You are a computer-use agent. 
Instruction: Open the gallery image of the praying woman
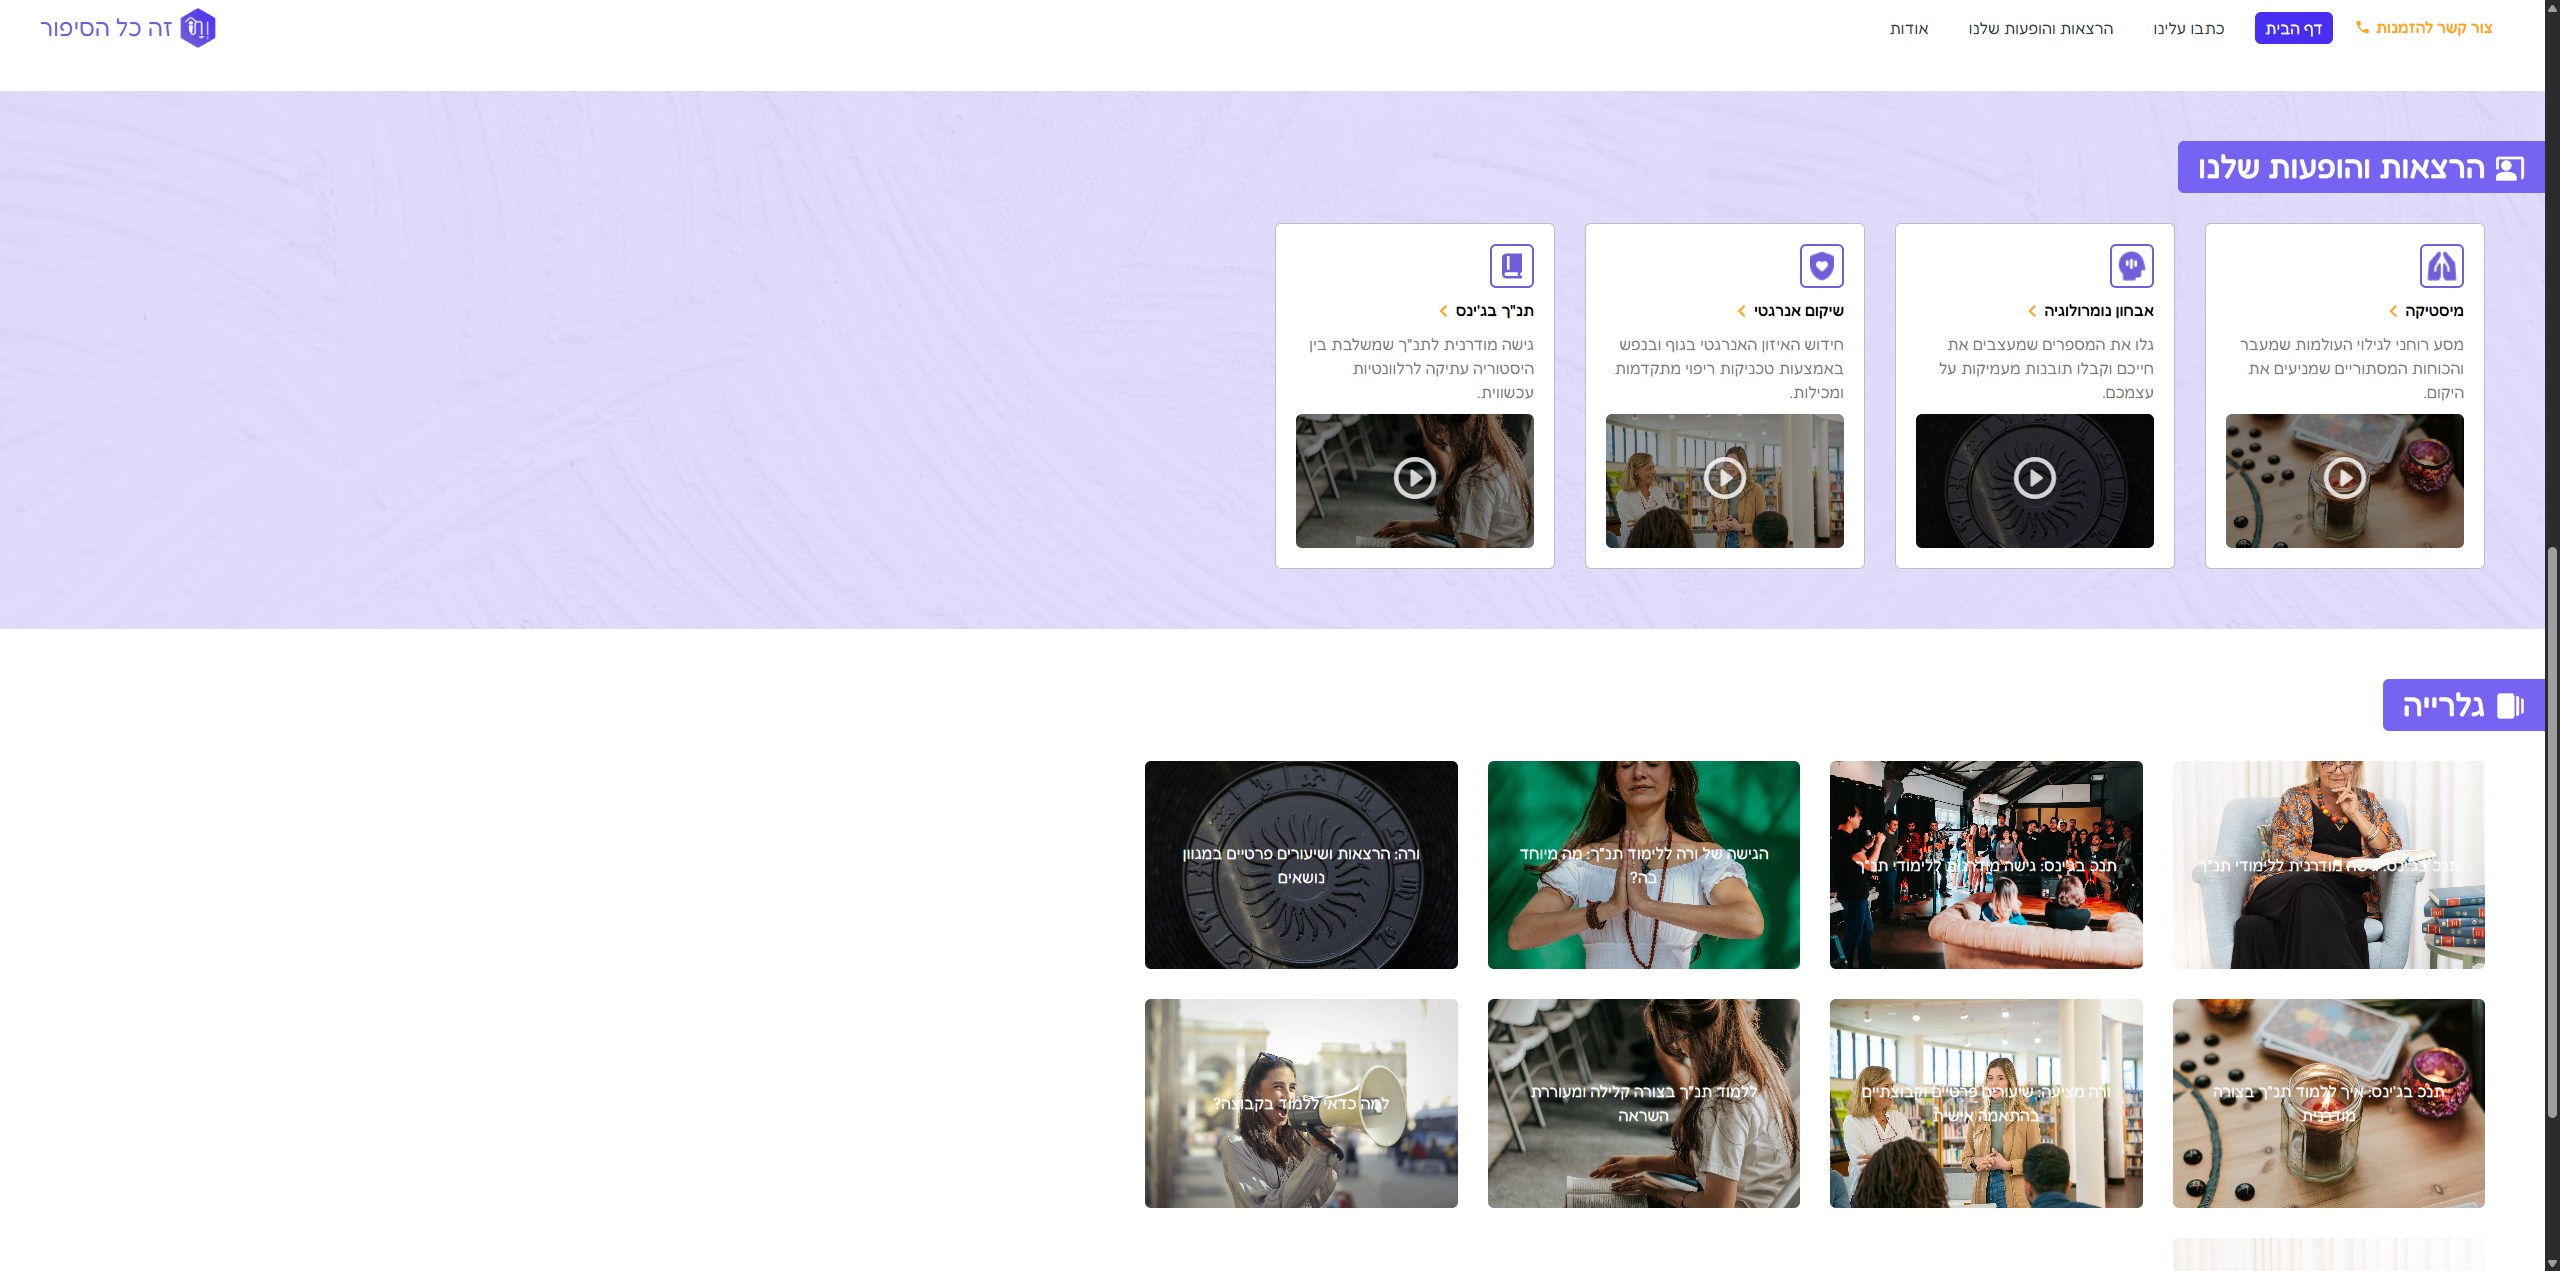click(1643, 864)
